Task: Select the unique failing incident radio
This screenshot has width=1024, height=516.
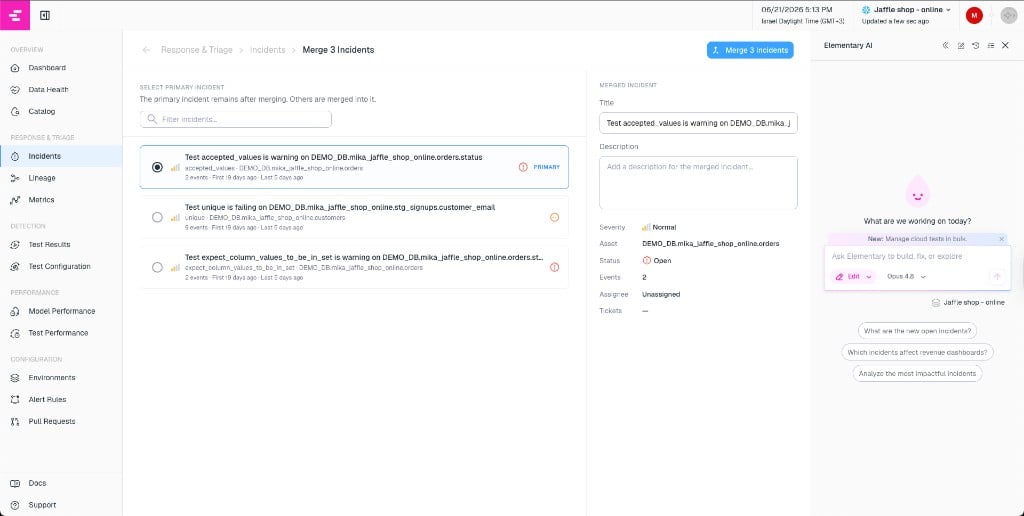Action: click(157, 218)
